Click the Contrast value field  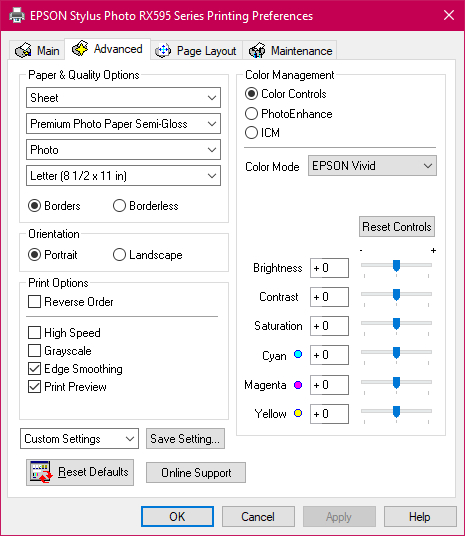329,297
